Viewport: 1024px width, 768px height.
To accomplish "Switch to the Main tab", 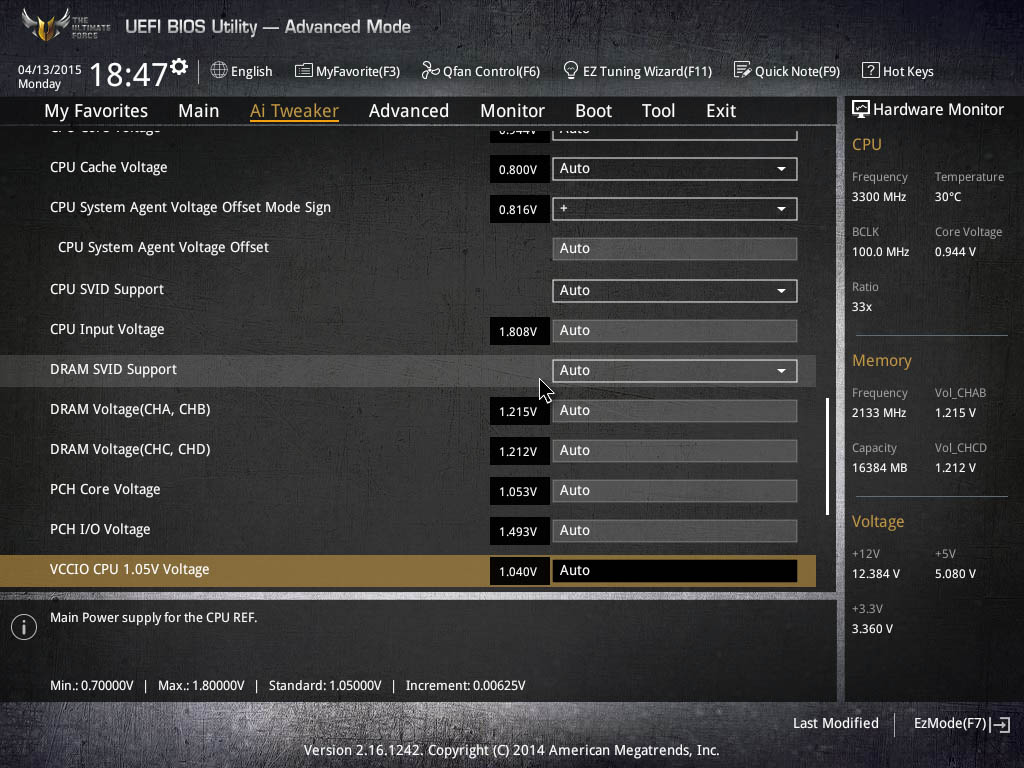I will click(199, 111).
